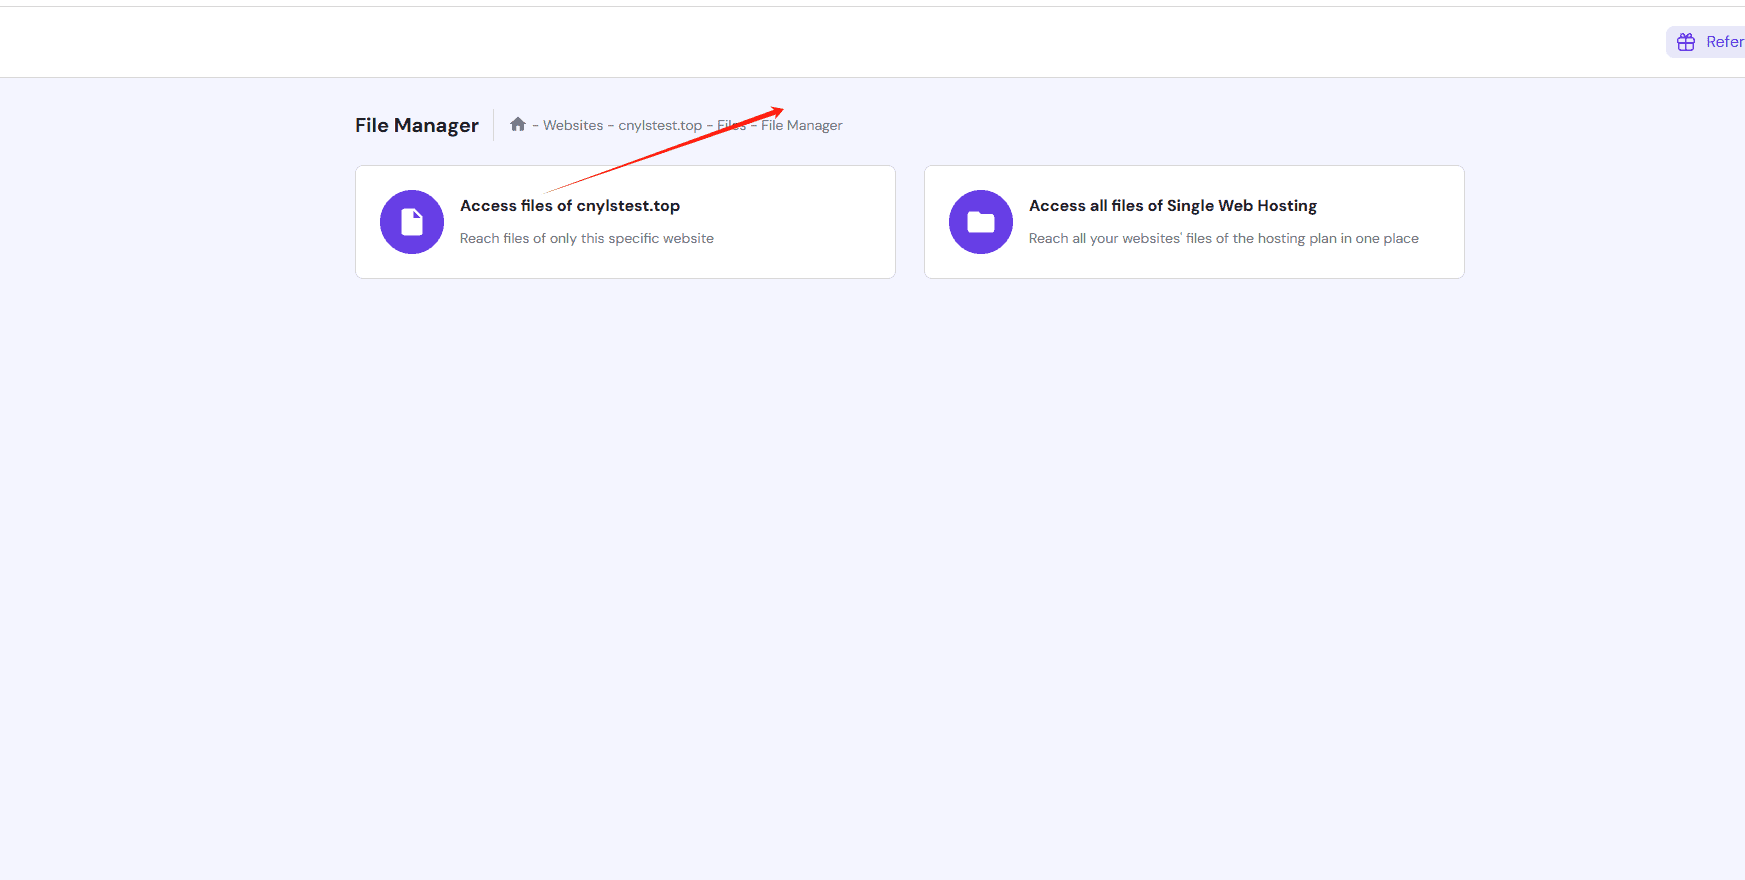This screenshot has height=880, width=1745.
Task: Click 'Reach files of only this specific website'
Action: [x=587, y=239]
